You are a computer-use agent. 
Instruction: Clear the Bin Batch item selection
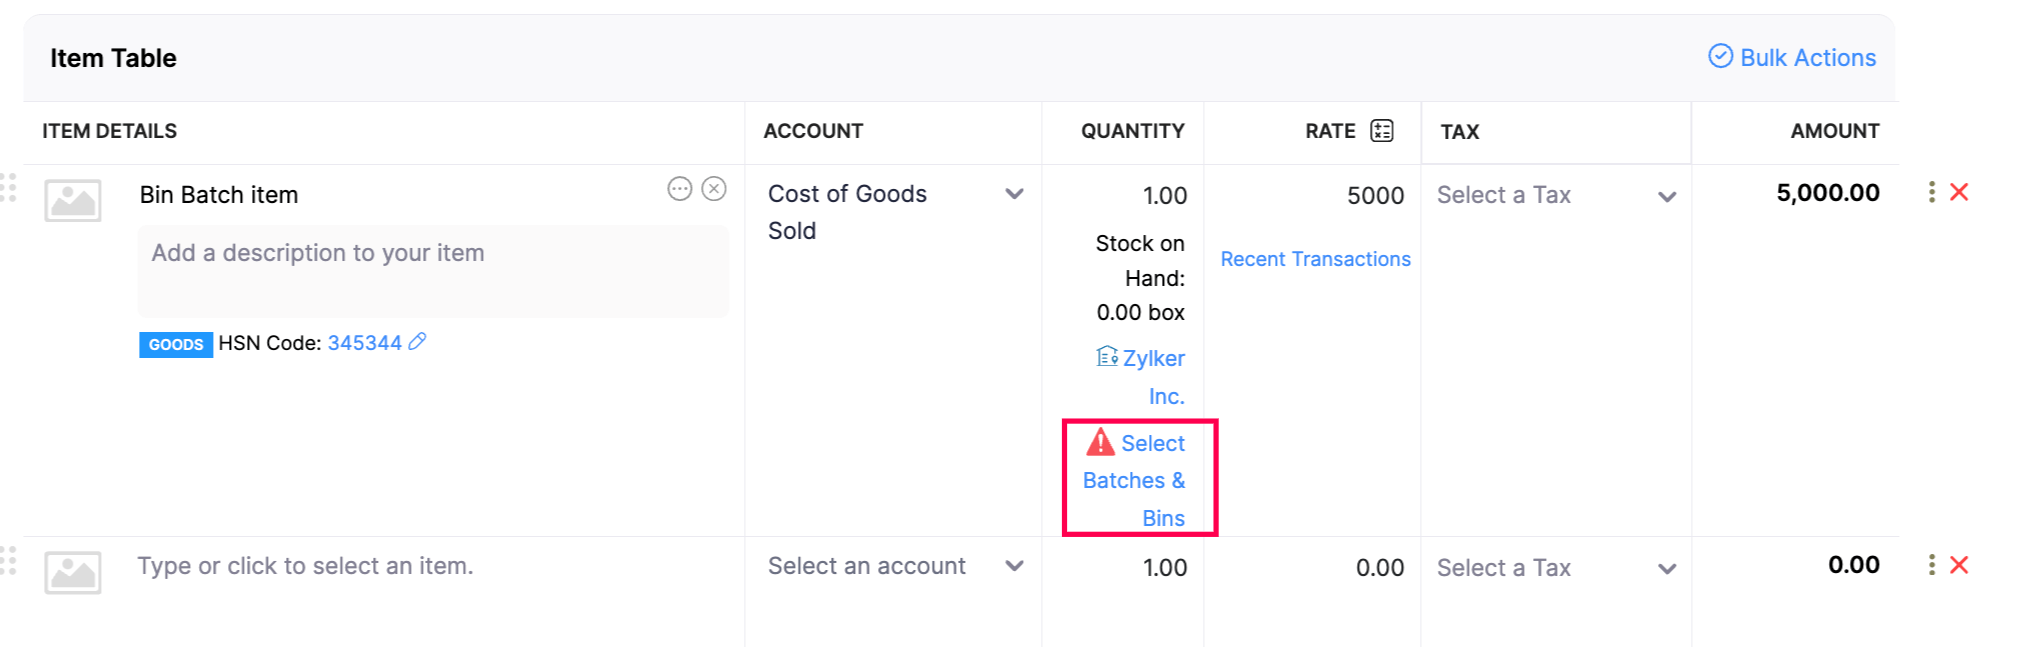714,189
